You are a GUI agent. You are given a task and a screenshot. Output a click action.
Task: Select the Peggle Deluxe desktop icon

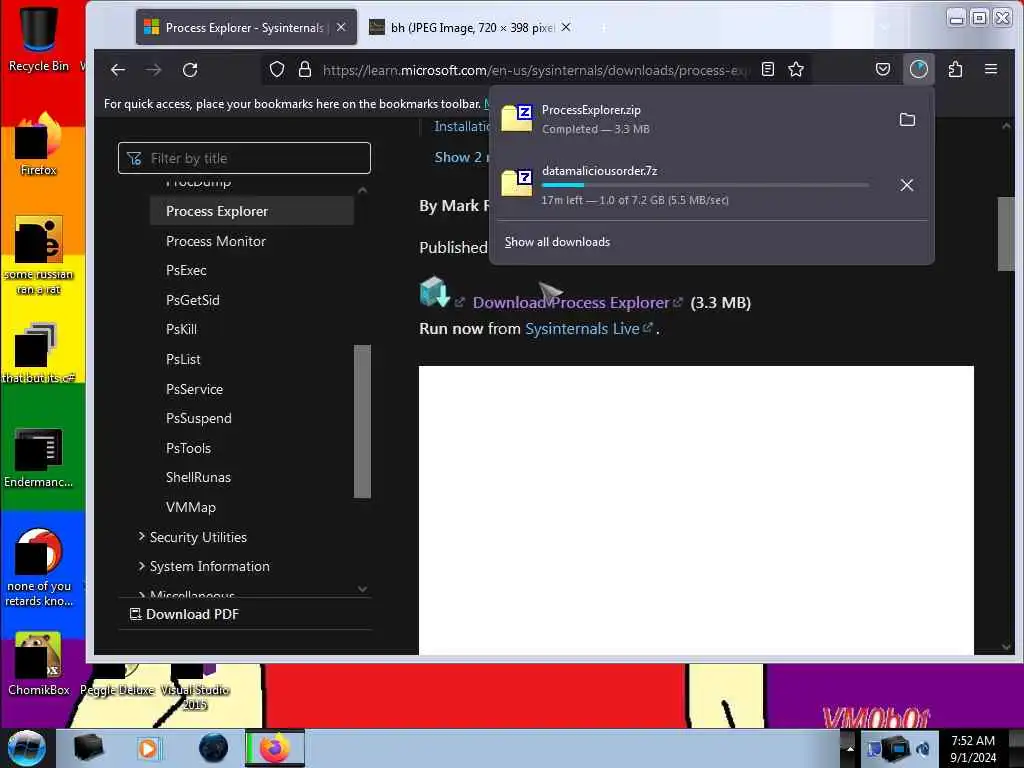[117, 681]
